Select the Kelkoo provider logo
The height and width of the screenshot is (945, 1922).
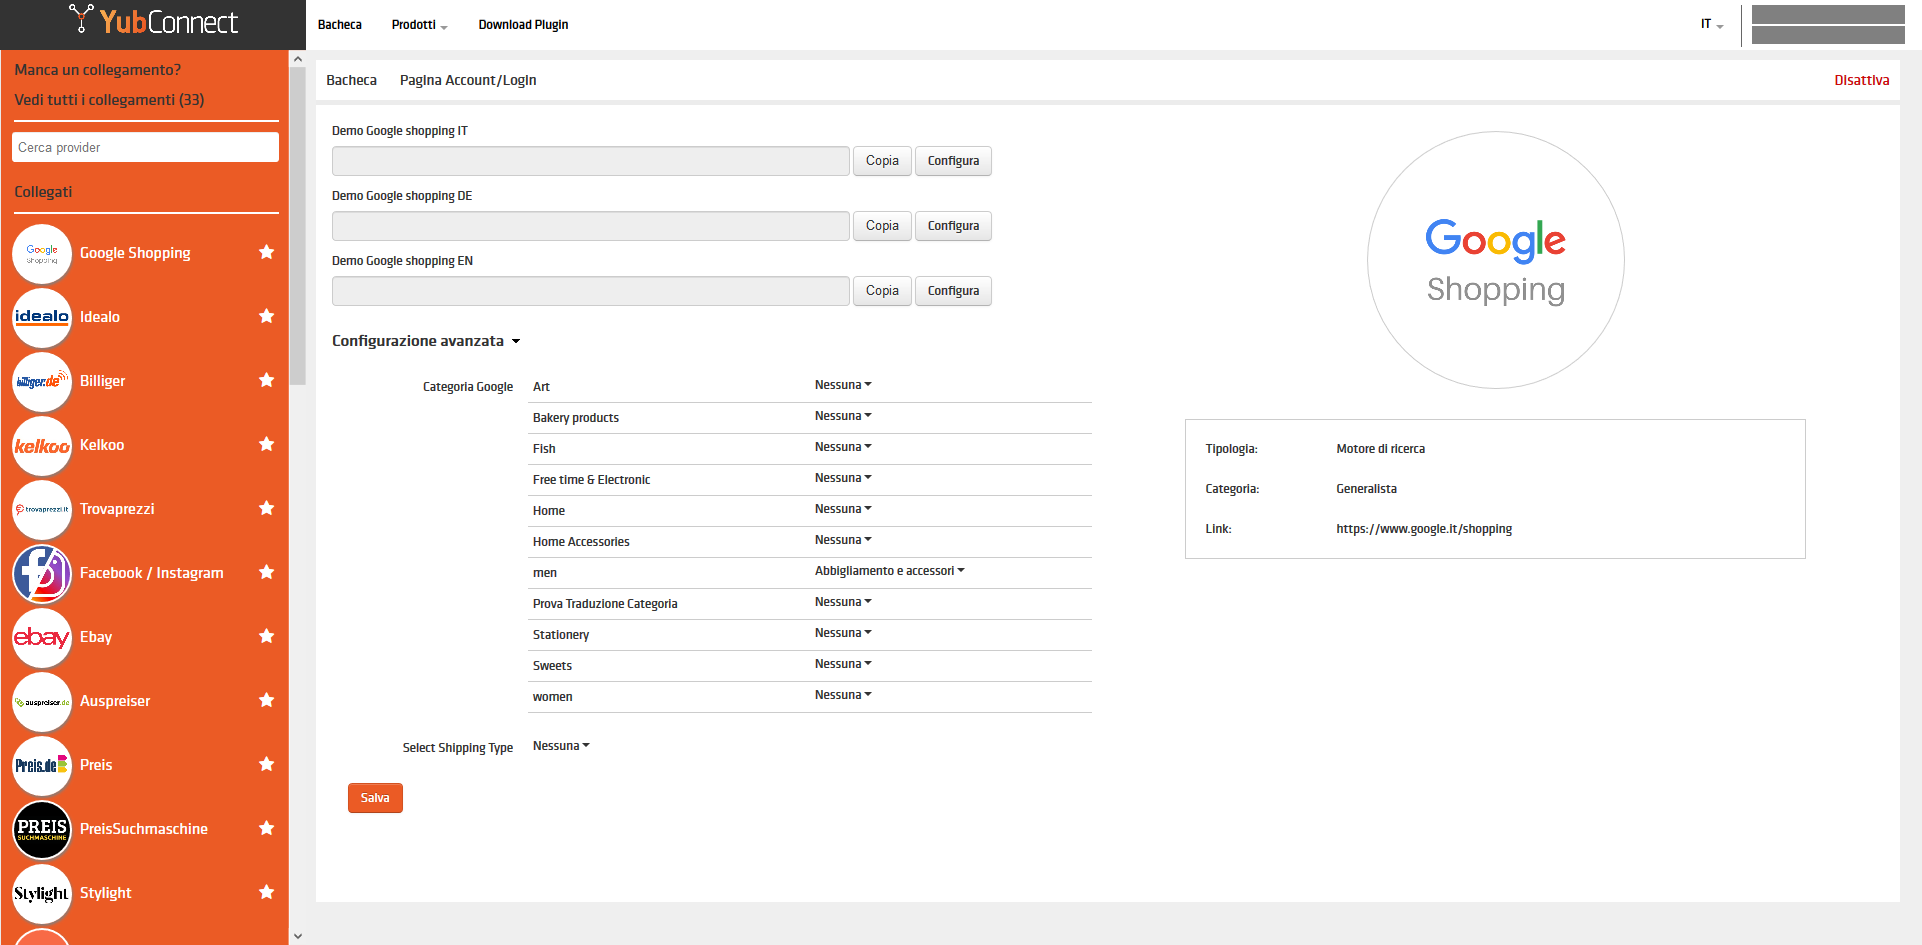pyautogui.click(x=42, y=446)
